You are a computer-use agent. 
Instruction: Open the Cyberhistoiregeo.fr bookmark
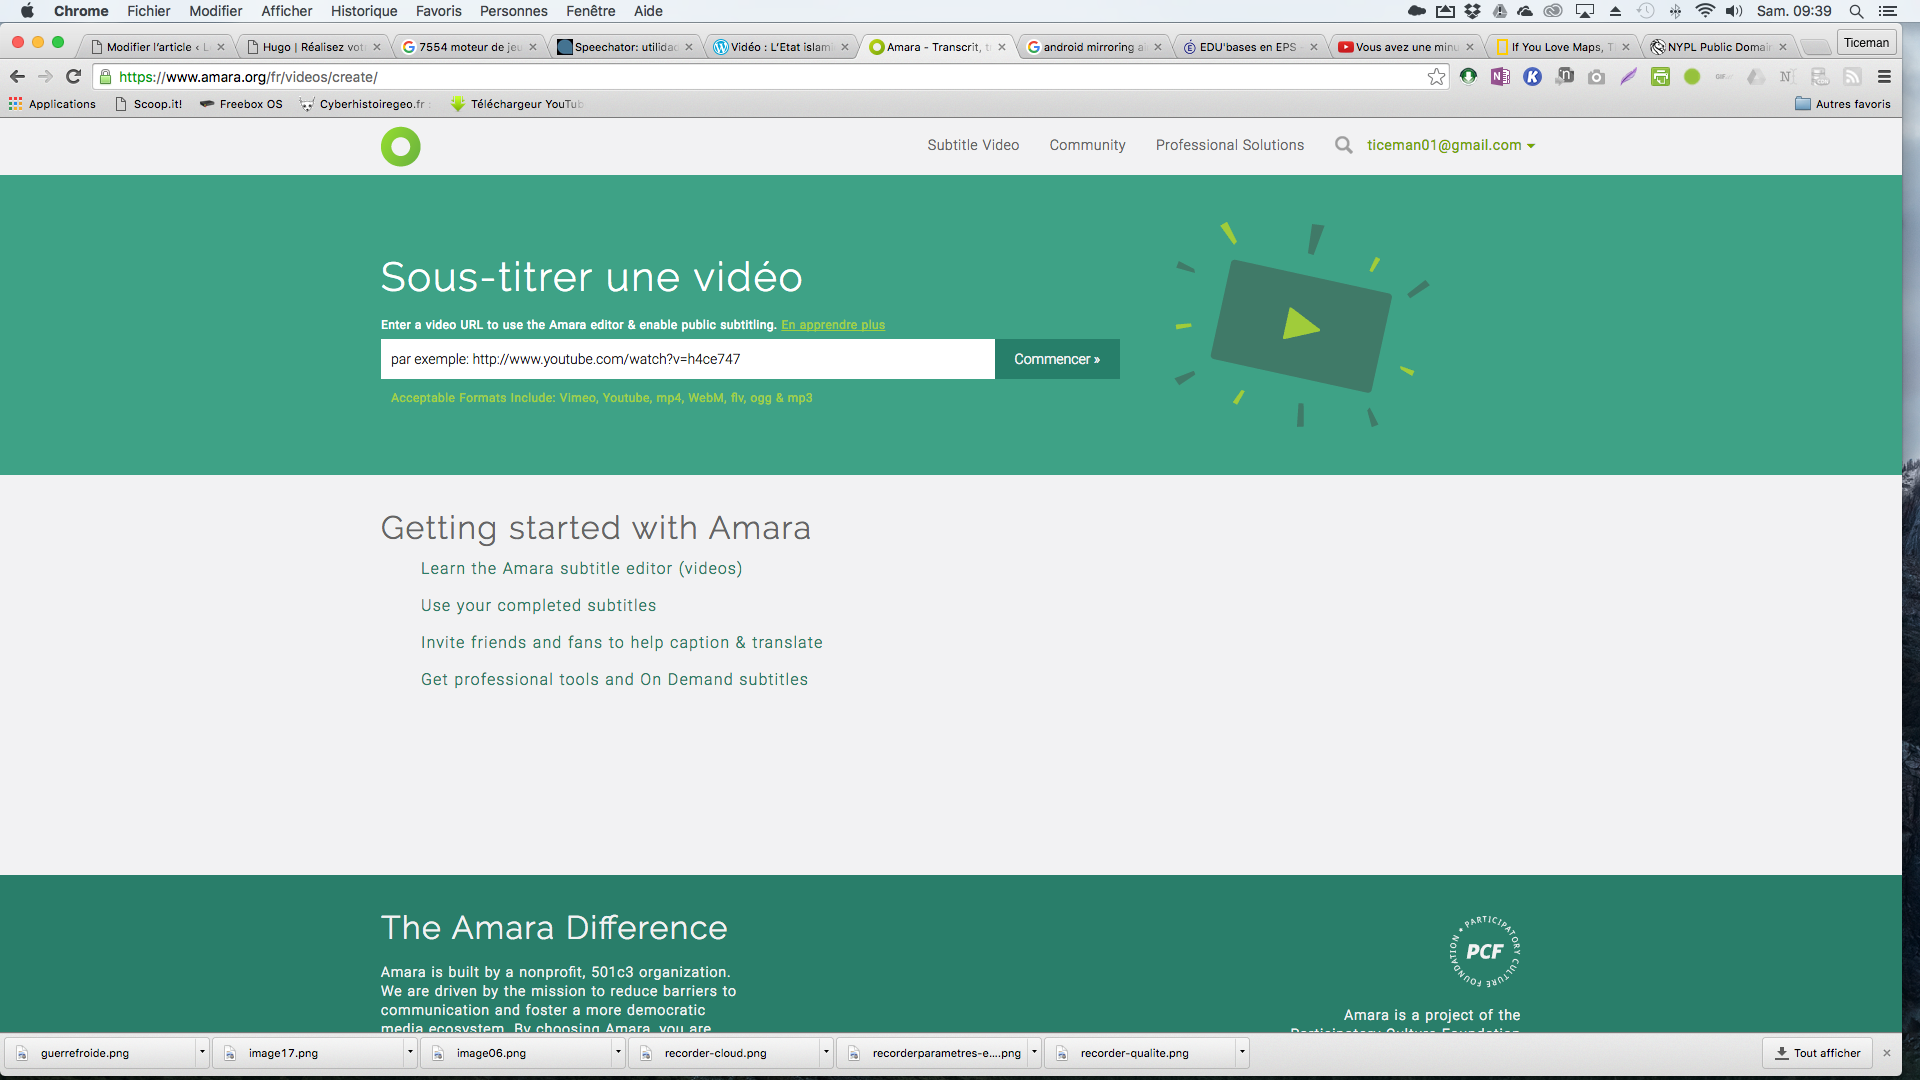(x=363, y=104)
